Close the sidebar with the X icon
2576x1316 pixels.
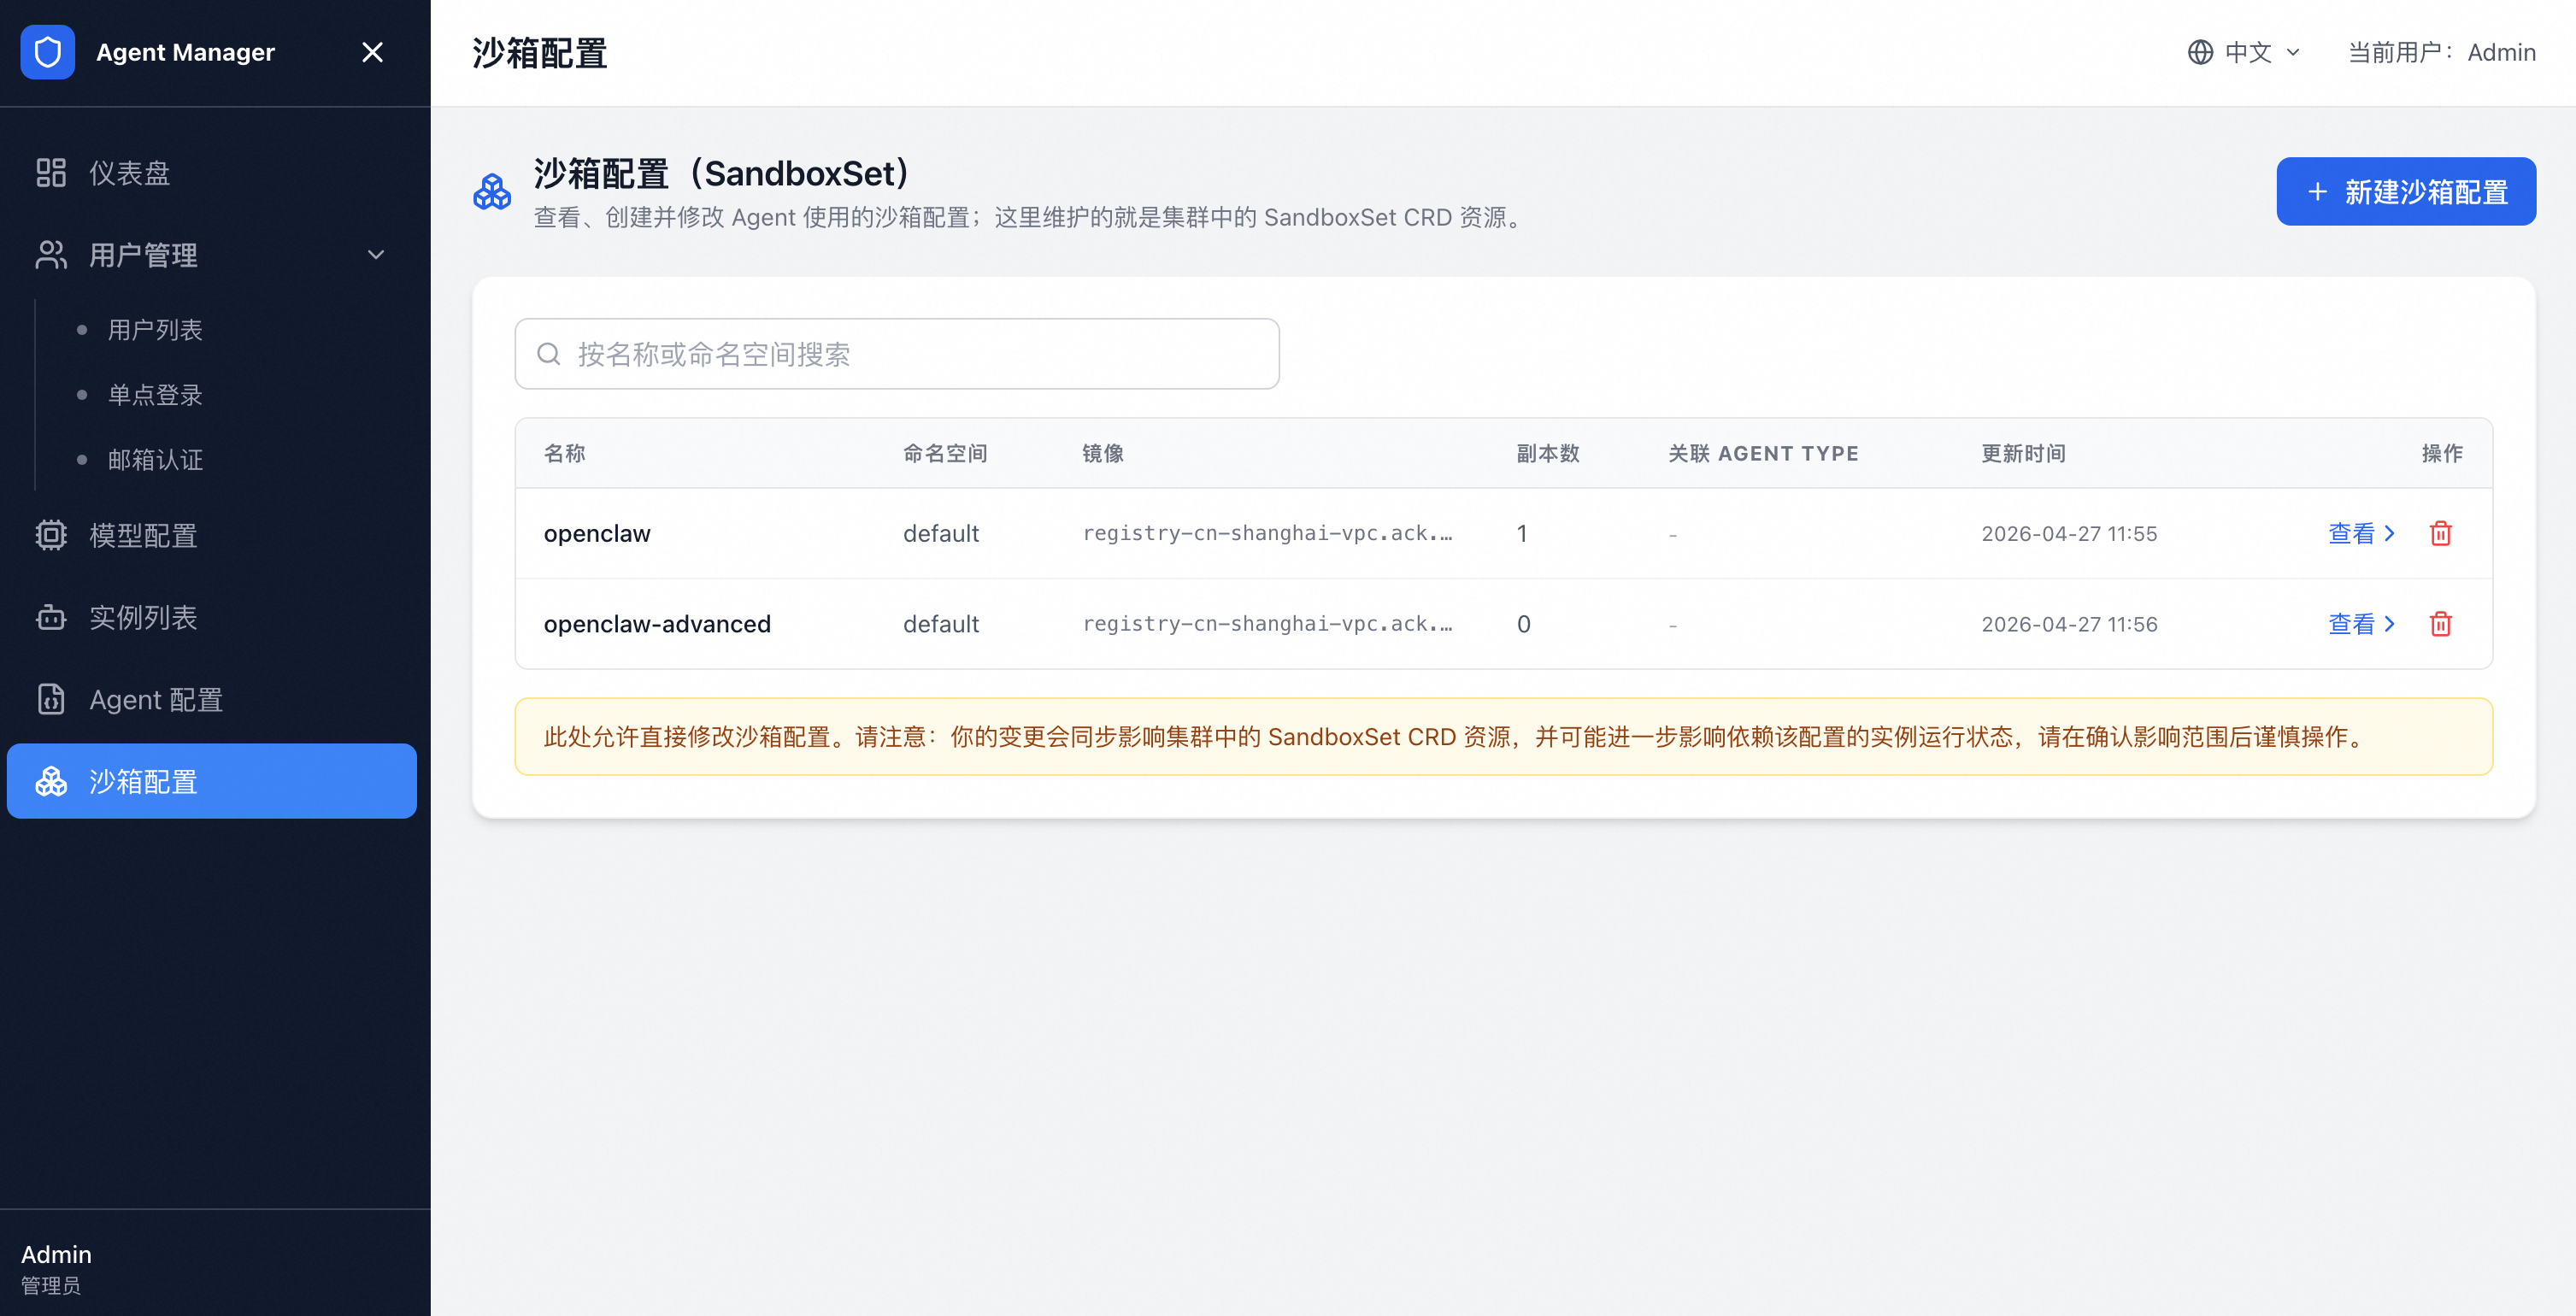[372, 52]
